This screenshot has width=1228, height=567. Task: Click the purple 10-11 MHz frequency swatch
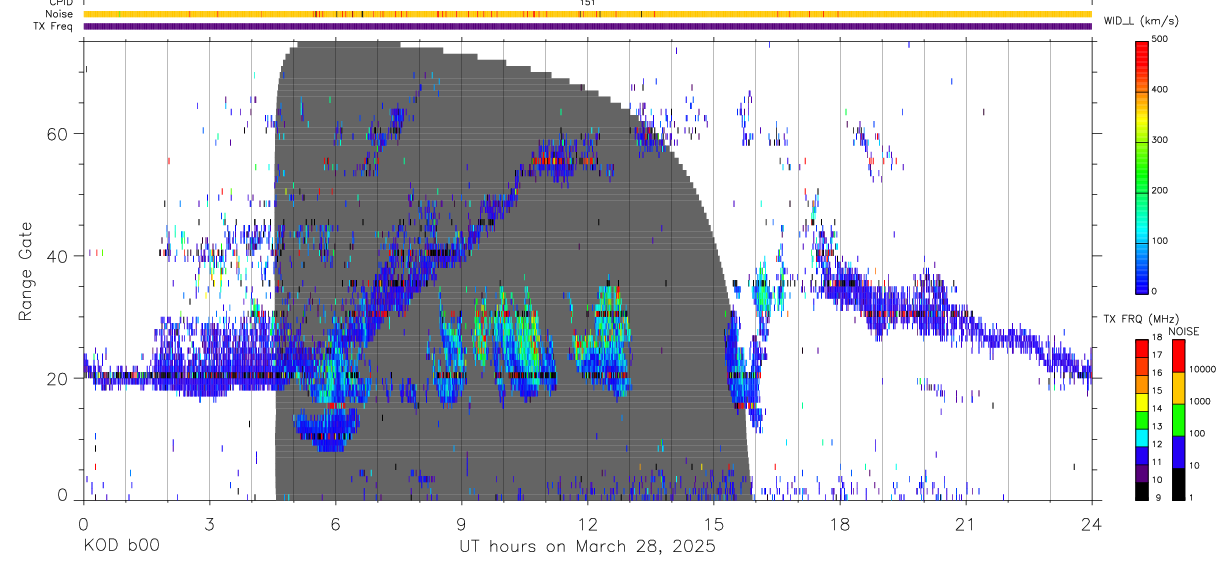coord(1142,472)
